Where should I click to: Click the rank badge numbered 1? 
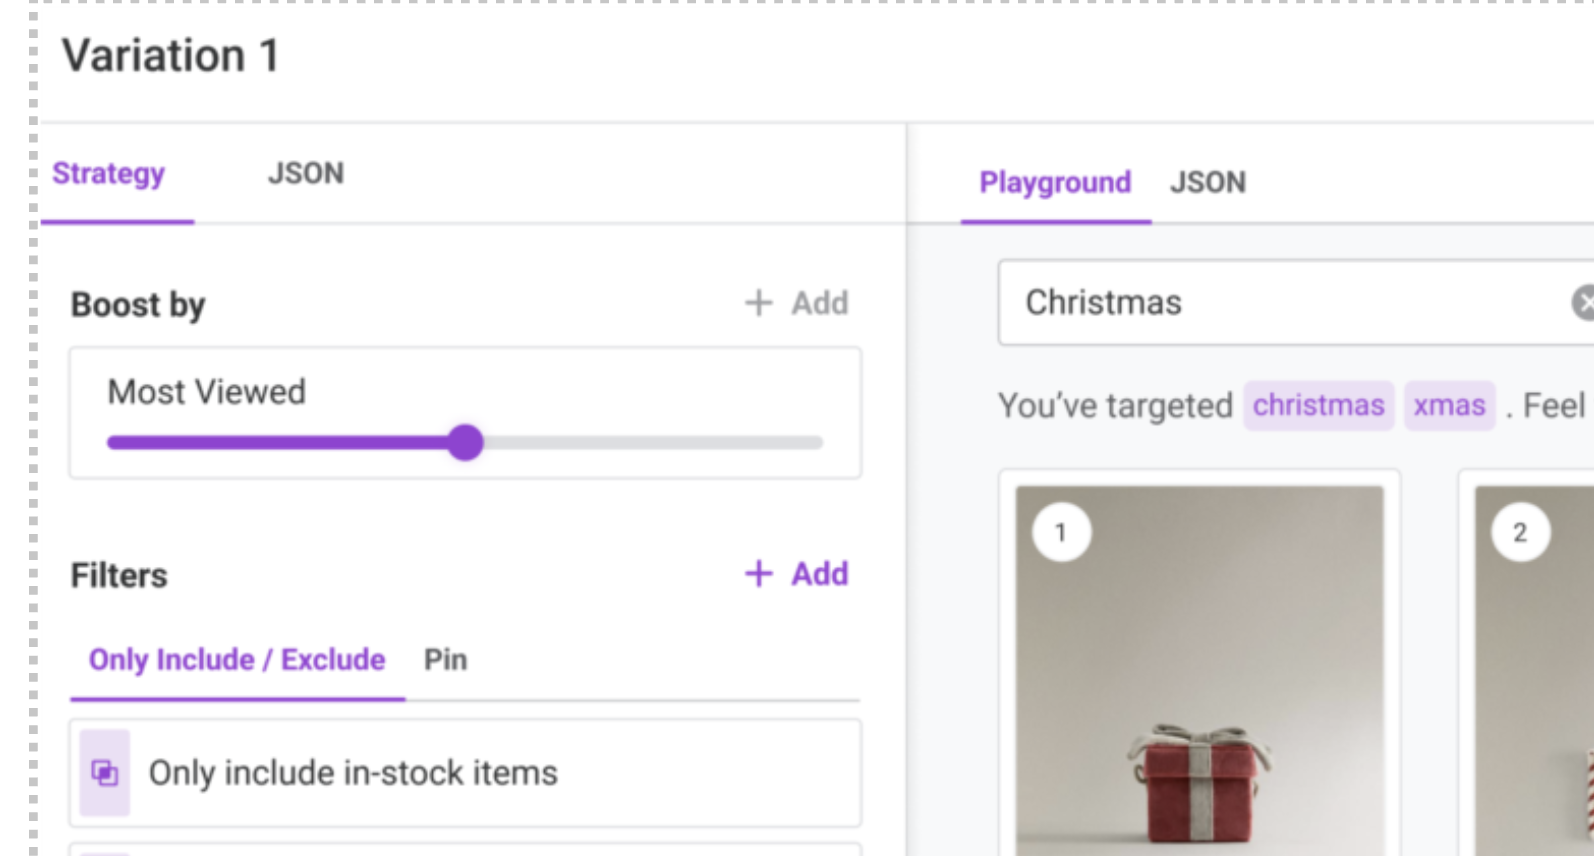coord(1061,532)
